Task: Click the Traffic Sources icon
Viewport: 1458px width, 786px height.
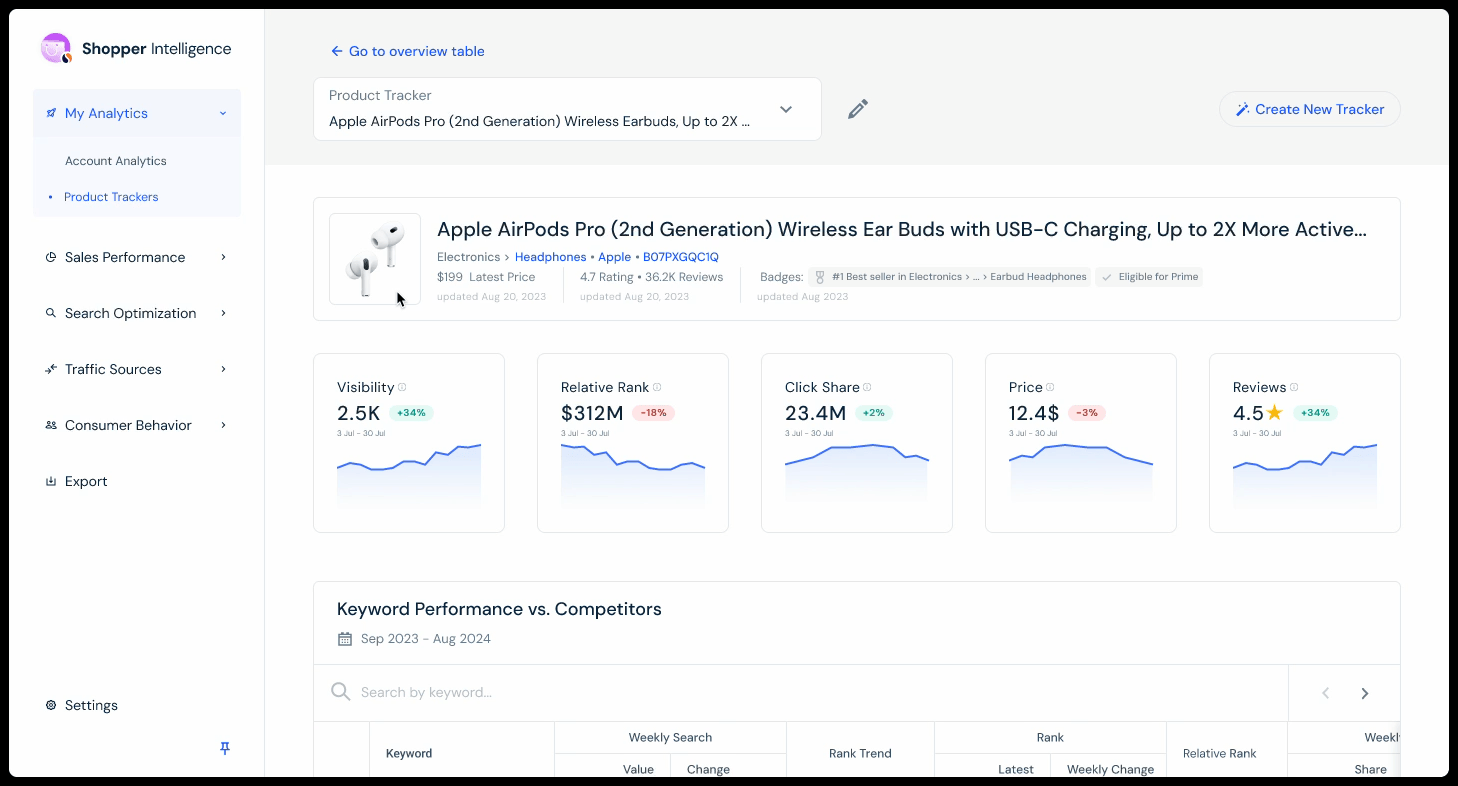Action: coord(51,369)
